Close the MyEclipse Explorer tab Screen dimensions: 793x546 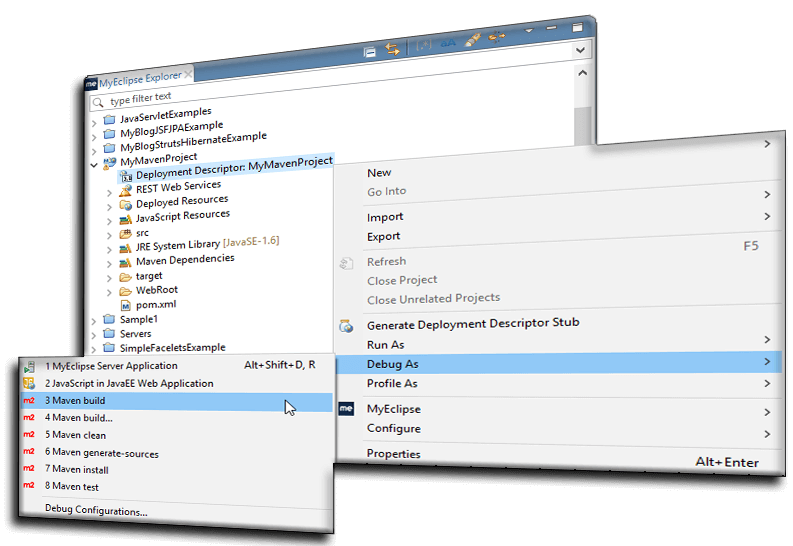tap(188, 74)
